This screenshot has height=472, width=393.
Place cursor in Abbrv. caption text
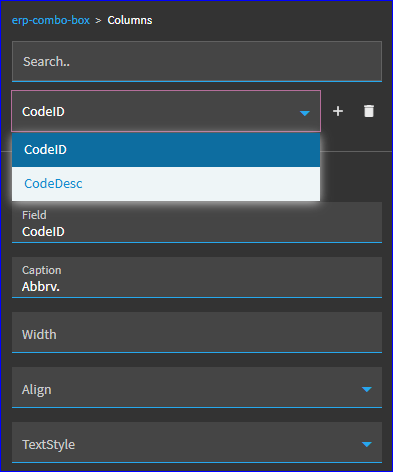pyautogui.click(x=41, y=287)
